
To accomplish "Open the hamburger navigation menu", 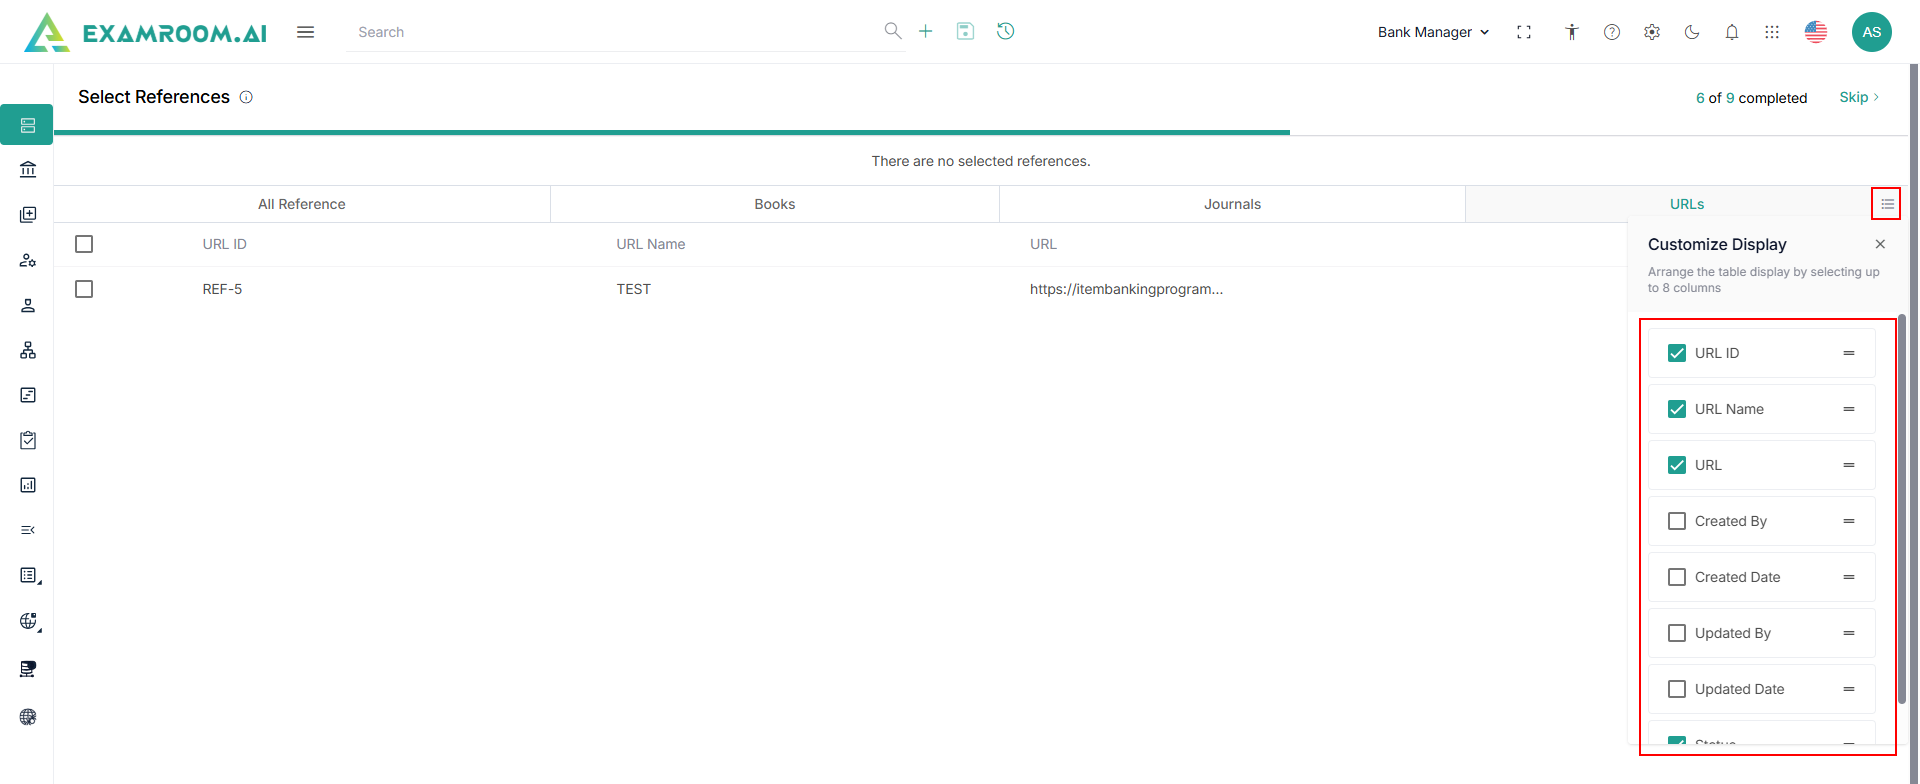I will [x=306, y=32].
